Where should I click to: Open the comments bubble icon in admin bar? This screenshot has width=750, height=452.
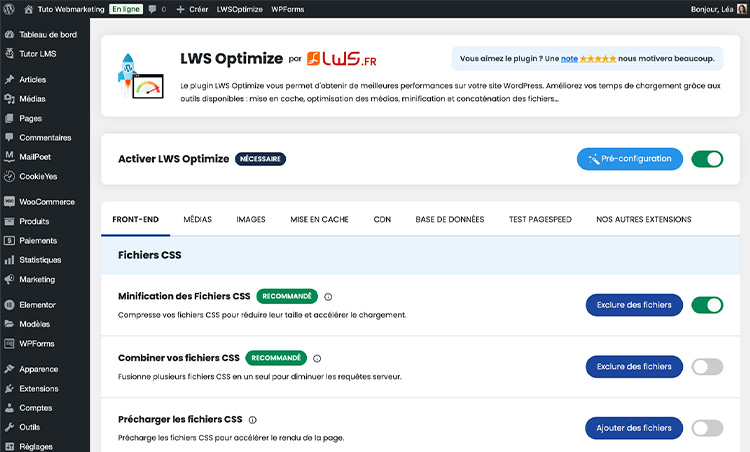(152, 9)
